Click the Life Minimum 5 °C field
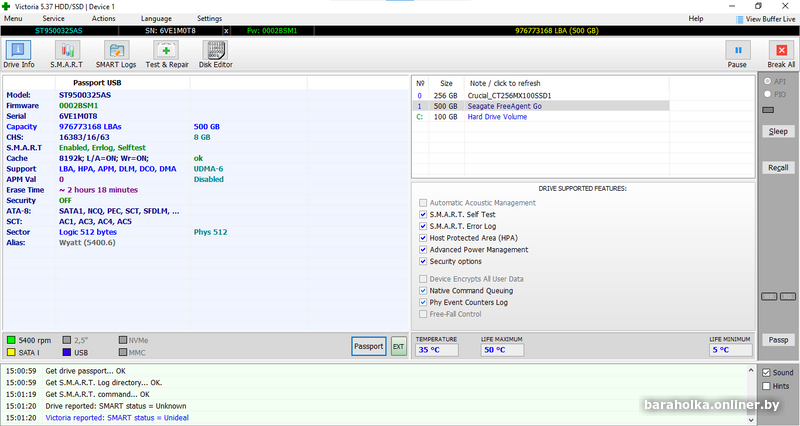800x426 pixels. pyautogui.click(x=731, y=350)
